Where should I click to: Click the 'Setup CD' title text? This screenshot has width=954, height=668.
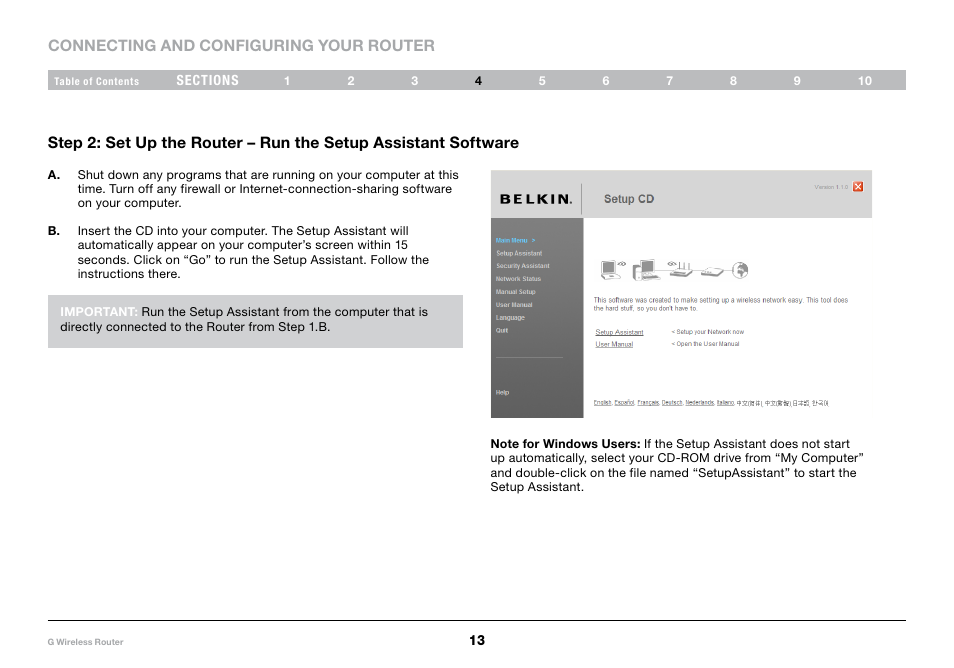pyautogui.click(x=628, y=199)
